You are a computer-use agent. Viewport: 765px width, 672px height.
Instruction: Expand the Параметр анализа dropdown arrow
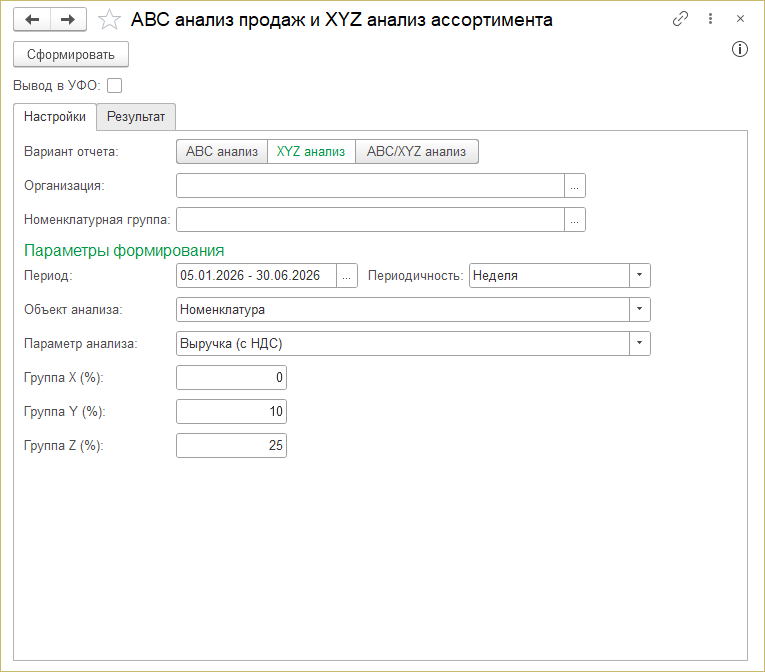pos(640,344)
